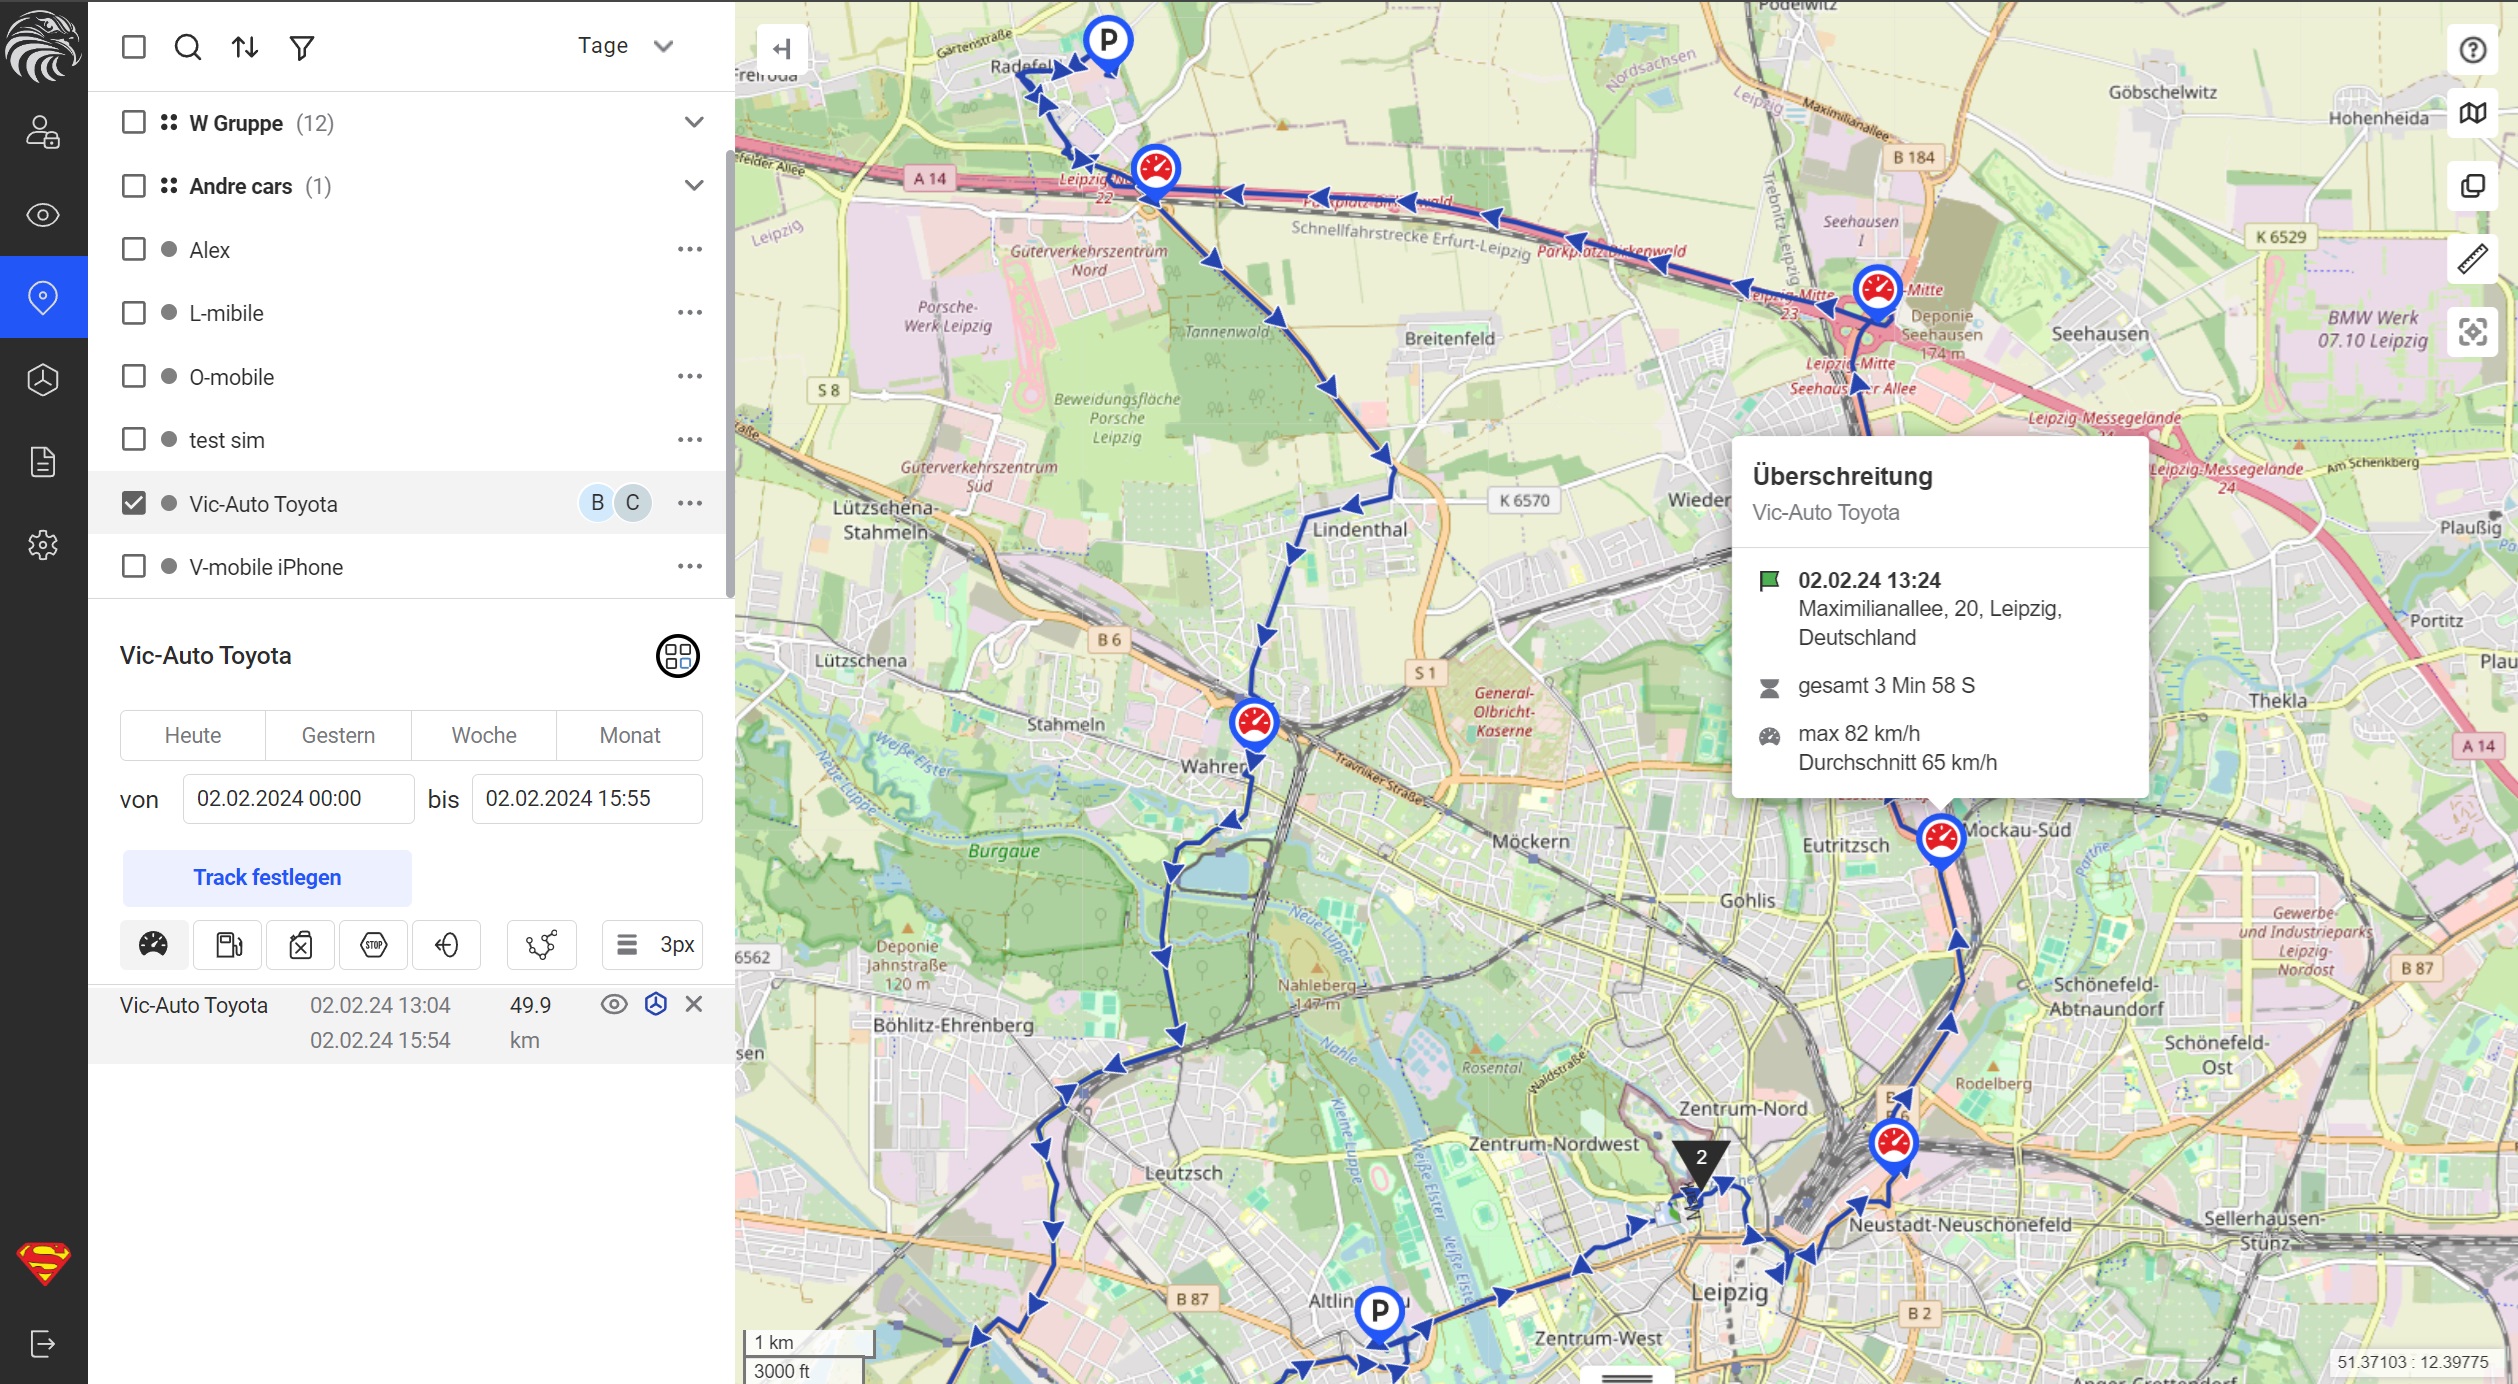This screenshot has height=1384, width=2518.
Task: Open more options for O-mobile
Action: click(690, 376)
